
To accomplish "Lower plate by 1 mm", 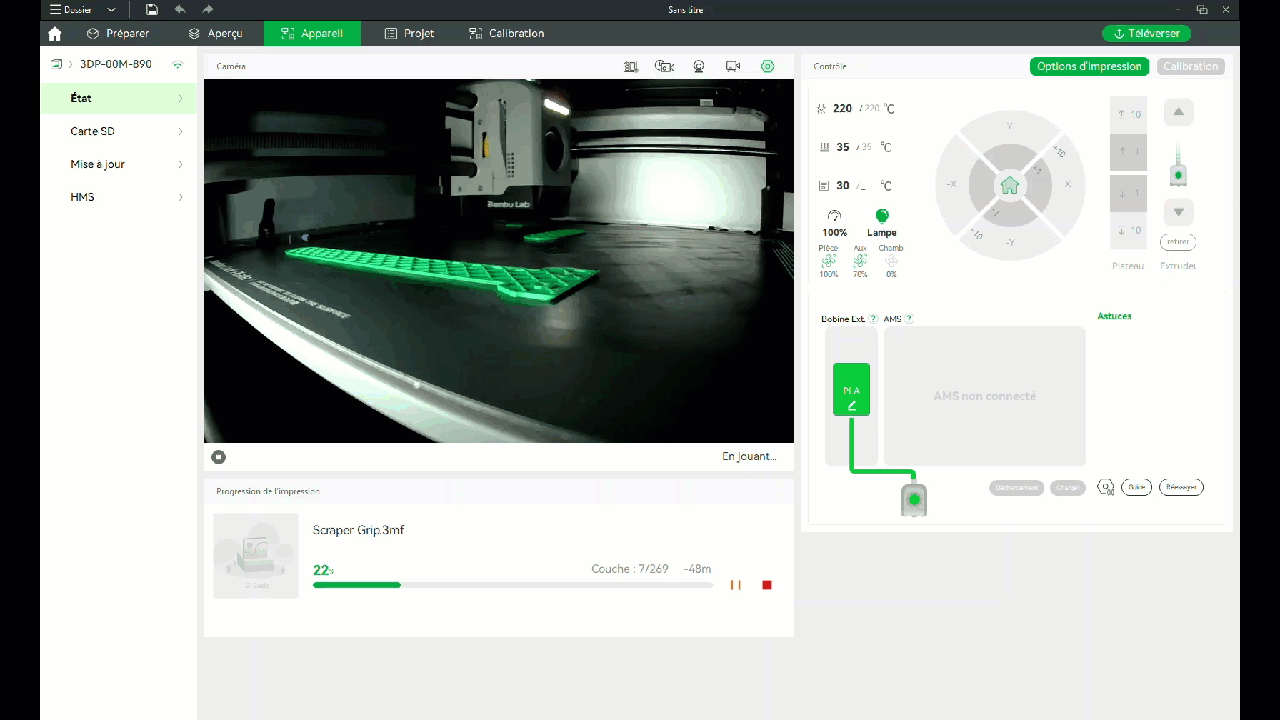I will point(1128,193).
